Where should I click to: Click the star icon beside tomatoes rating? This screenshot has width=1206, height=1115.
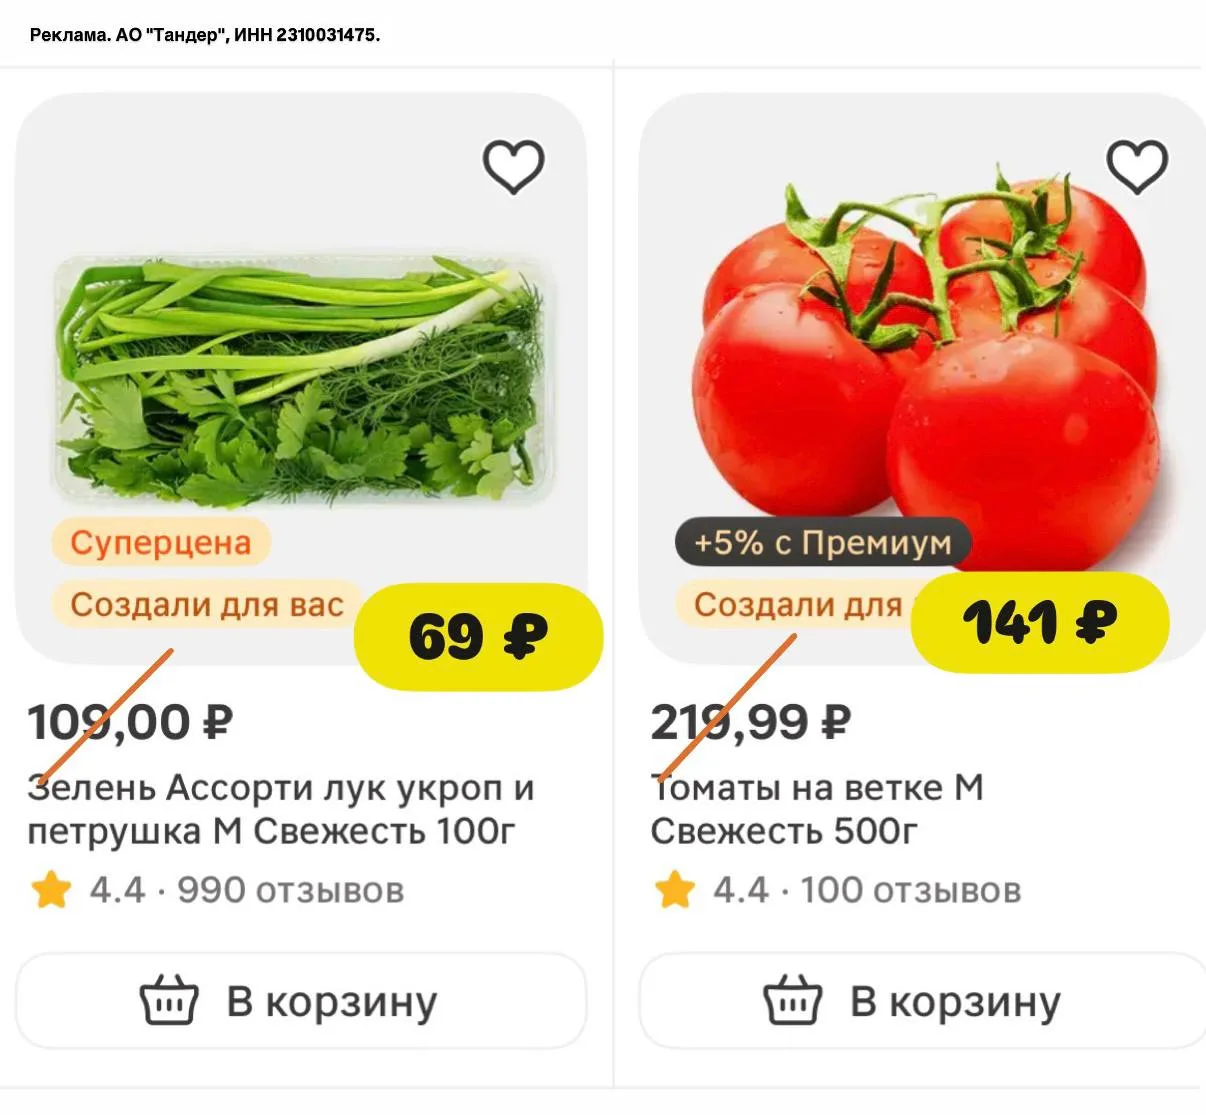pyautogui.click(x=674, y=889)
